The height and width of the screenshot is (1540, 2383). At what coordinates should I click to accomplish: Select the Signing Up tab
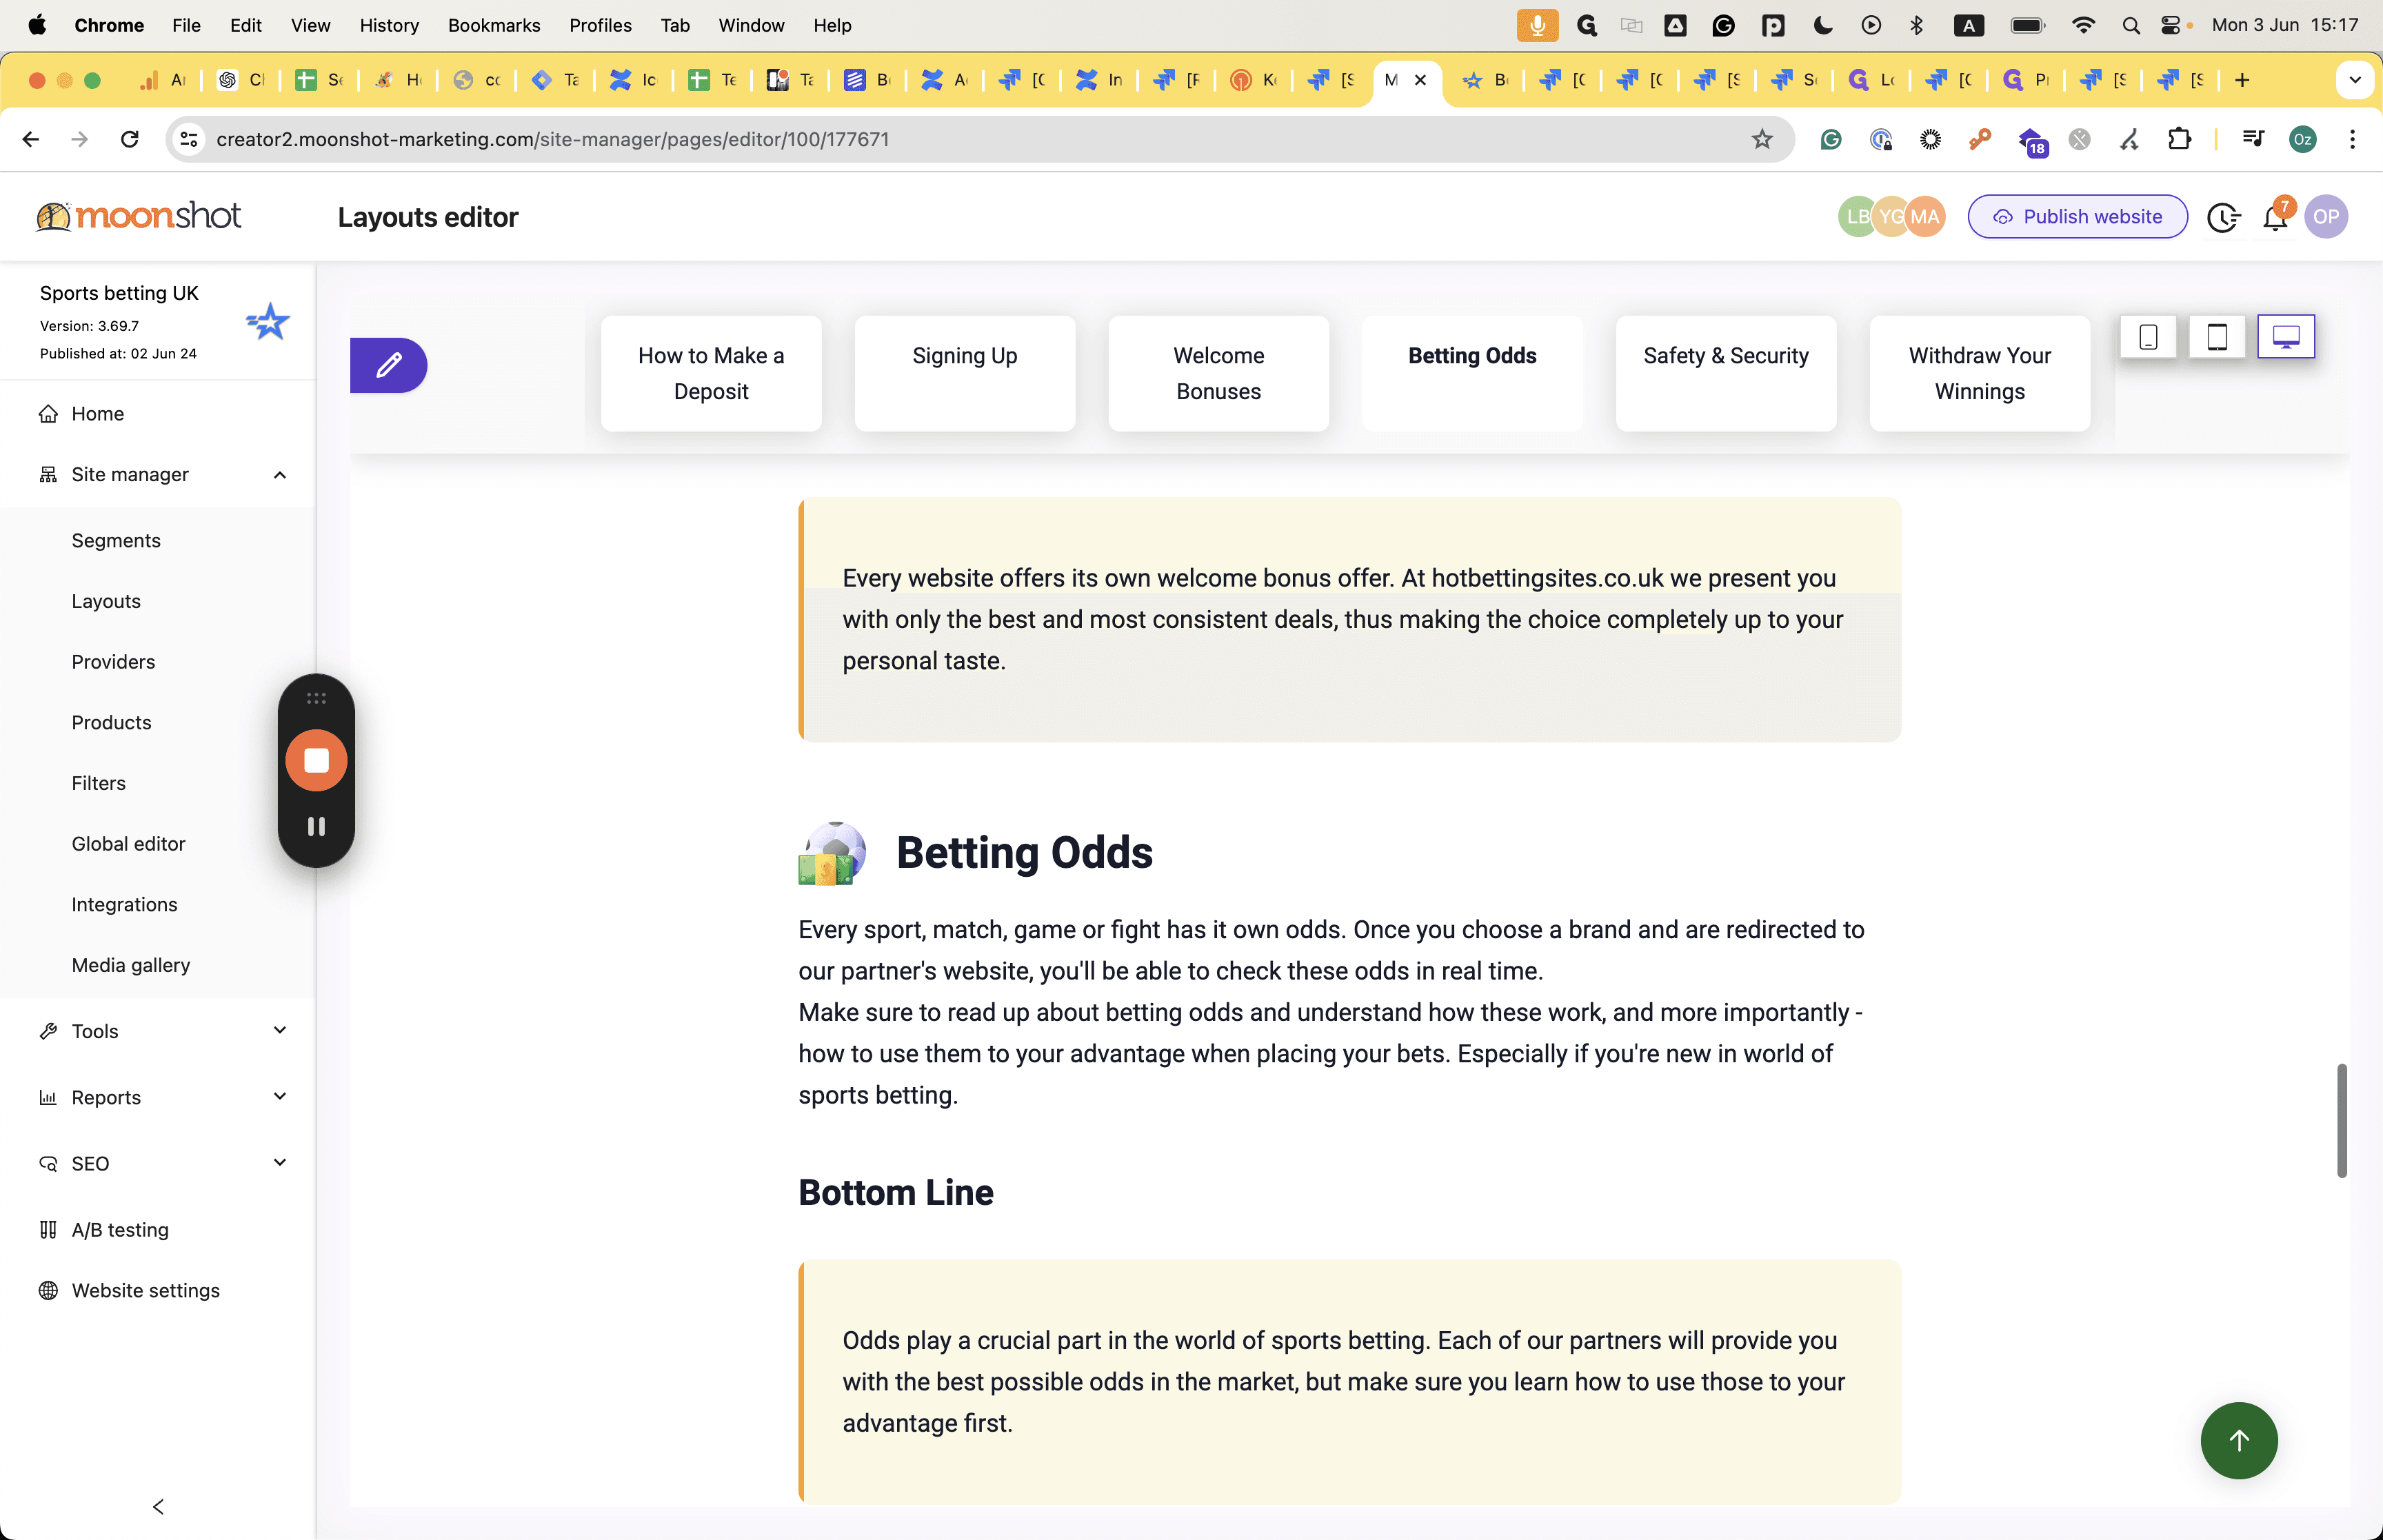coord(965,374)
